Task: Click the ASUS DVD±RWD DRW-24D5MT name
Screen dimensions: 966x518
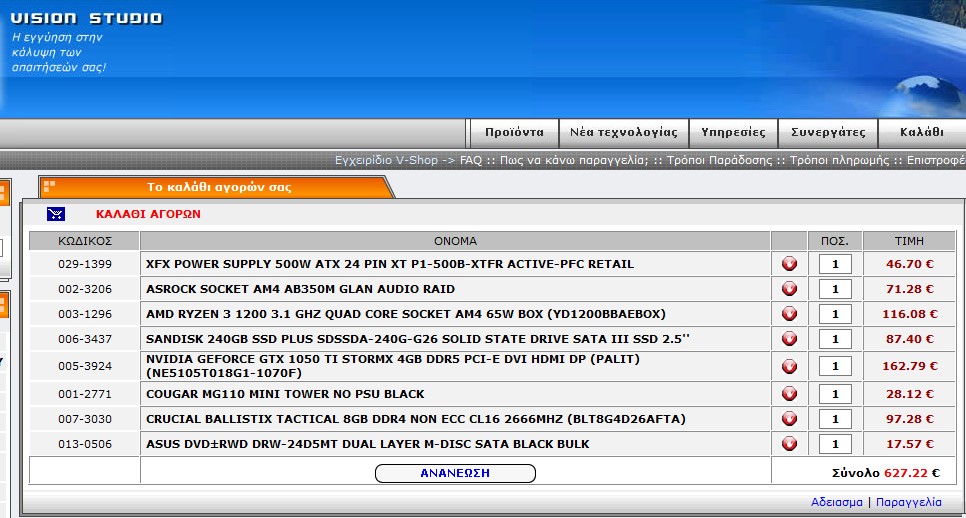Action: pos(367,444)
